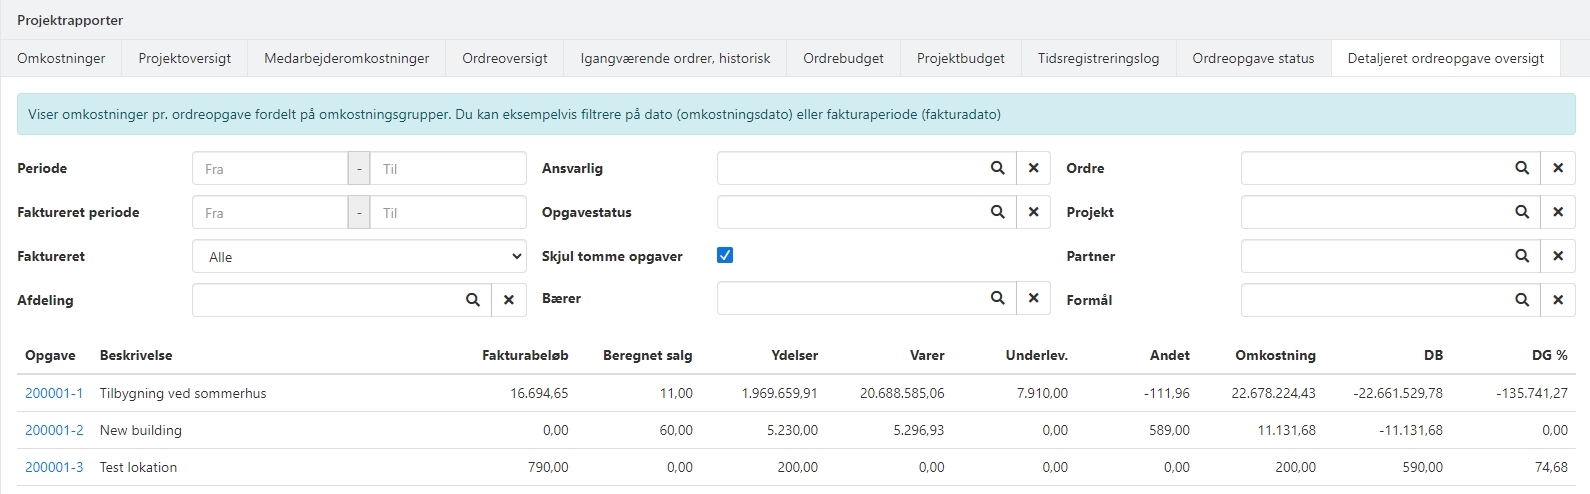Click the value 22.678.224,43 in Omkostning
1590x494 pixels.
[x=1273, y=393]
